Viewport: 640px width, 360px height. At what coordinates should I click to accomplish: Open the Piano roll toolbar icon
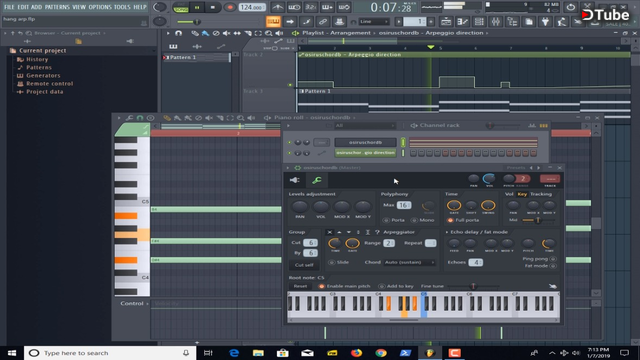462,22
